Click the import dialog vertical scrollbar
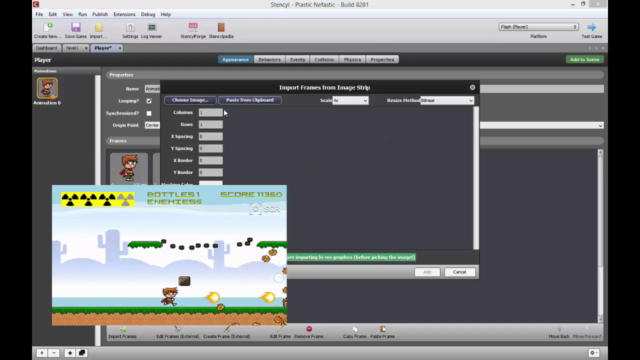Viewport: 640px width, 360px height. 476,178
